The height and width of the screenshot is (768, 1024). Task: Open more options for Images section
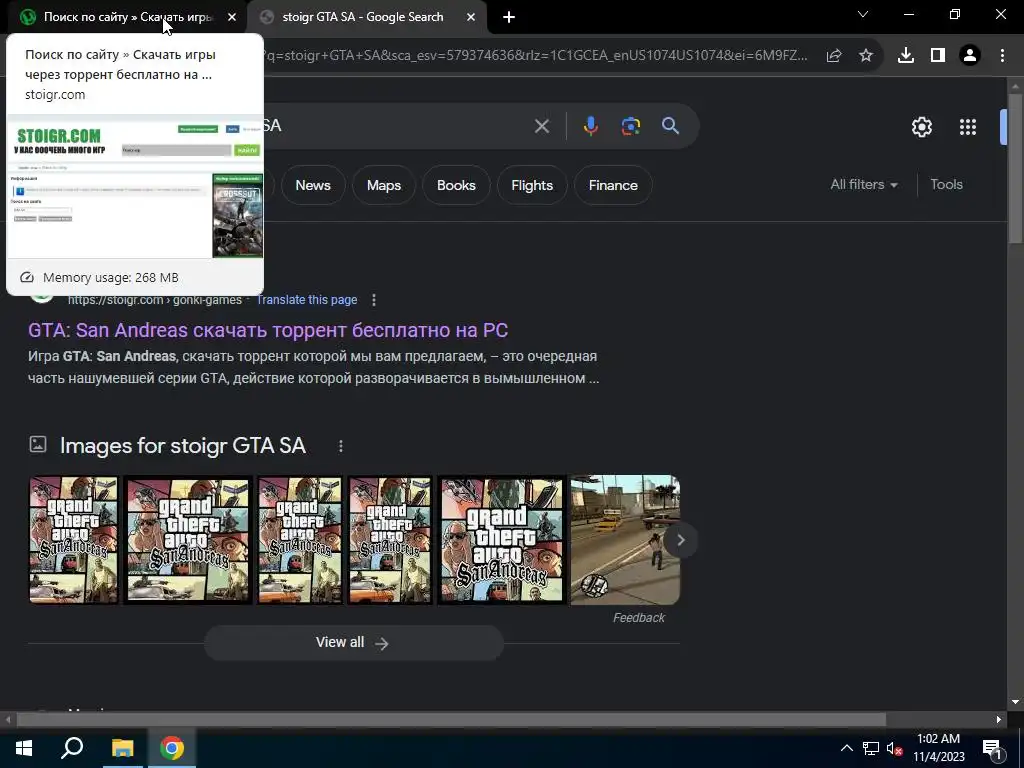click(x=340, y=446)
